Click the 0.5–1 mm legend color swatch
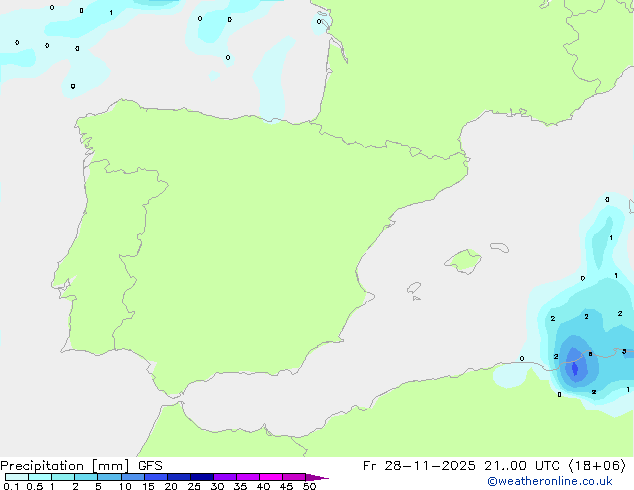Viewport: 634px width, 490px height. [40, 477]
